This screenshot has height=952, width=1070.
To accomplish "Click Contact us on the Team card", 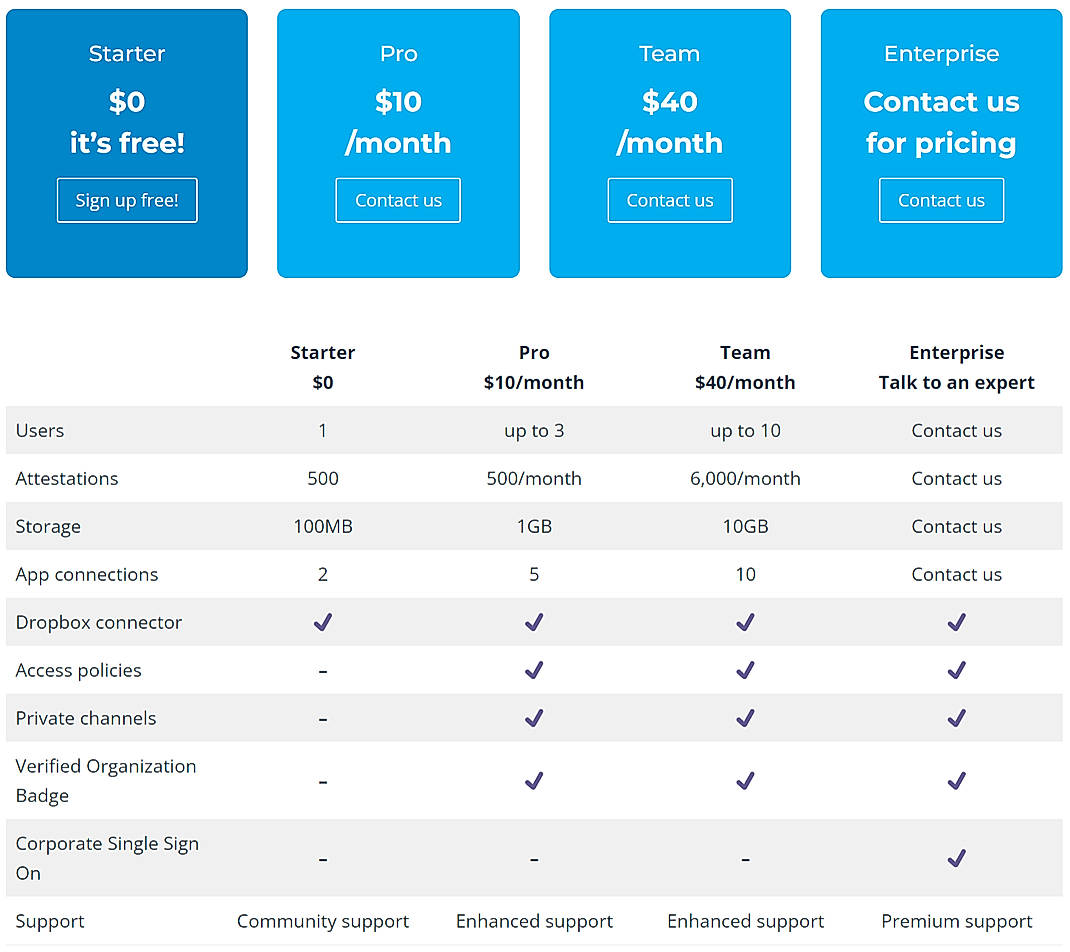I will point(669,200).
